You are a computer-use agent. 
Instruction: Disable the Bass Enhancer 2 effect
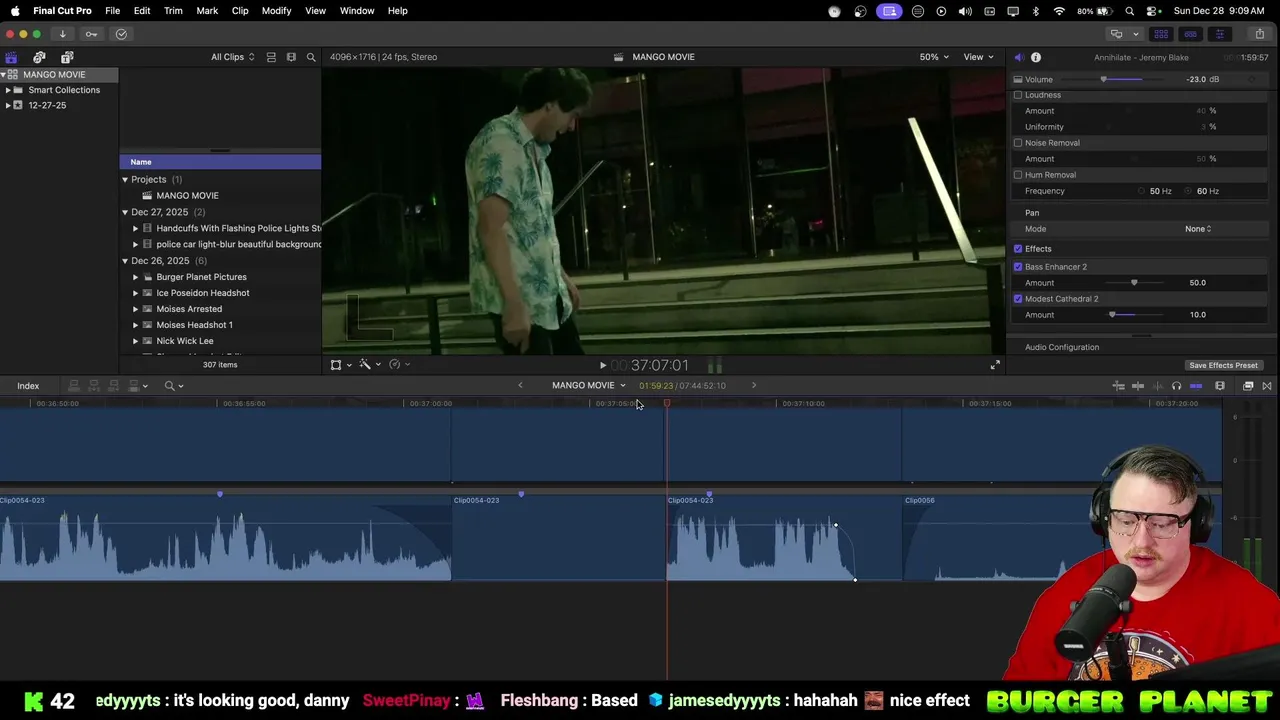[x=1018, y=267]
